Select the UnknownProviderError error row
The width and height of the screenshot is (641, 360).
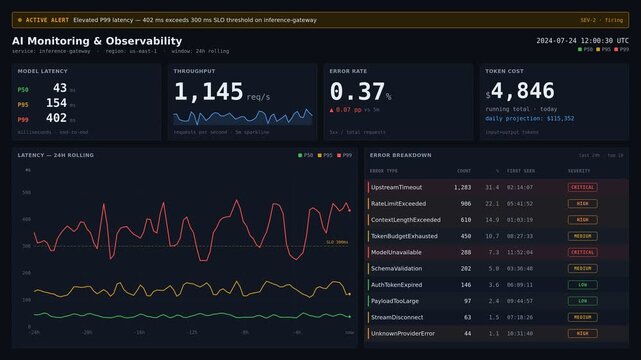(x=496, y=333)
